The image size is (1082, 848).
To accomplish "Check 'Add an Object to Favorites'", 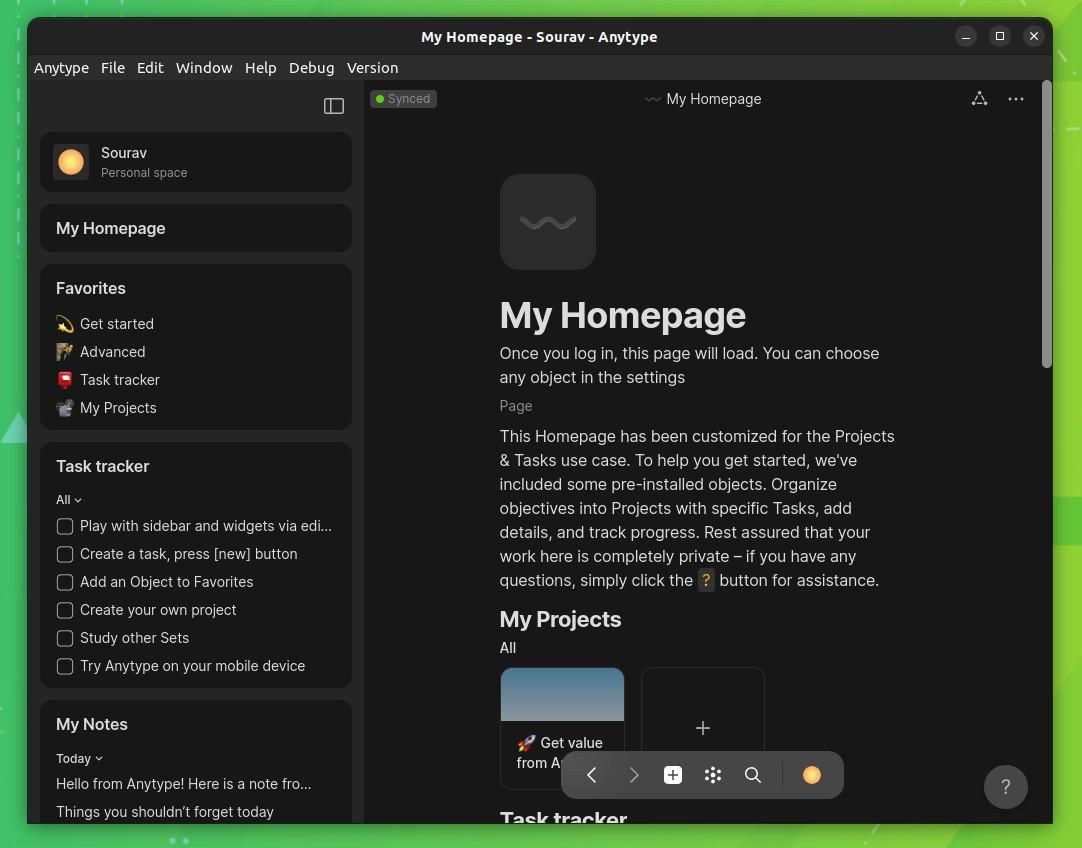I will tap(65, 582).
